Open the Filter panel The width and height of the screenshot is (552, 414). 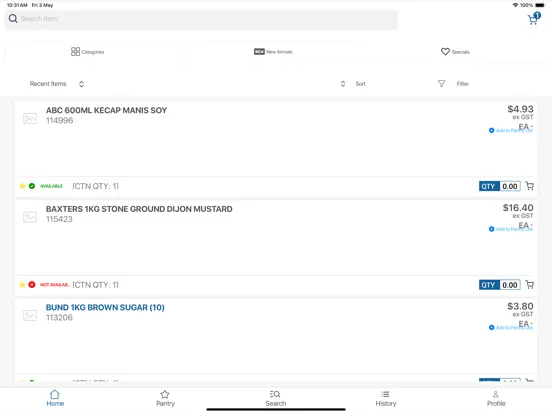[x=463, y=84]
